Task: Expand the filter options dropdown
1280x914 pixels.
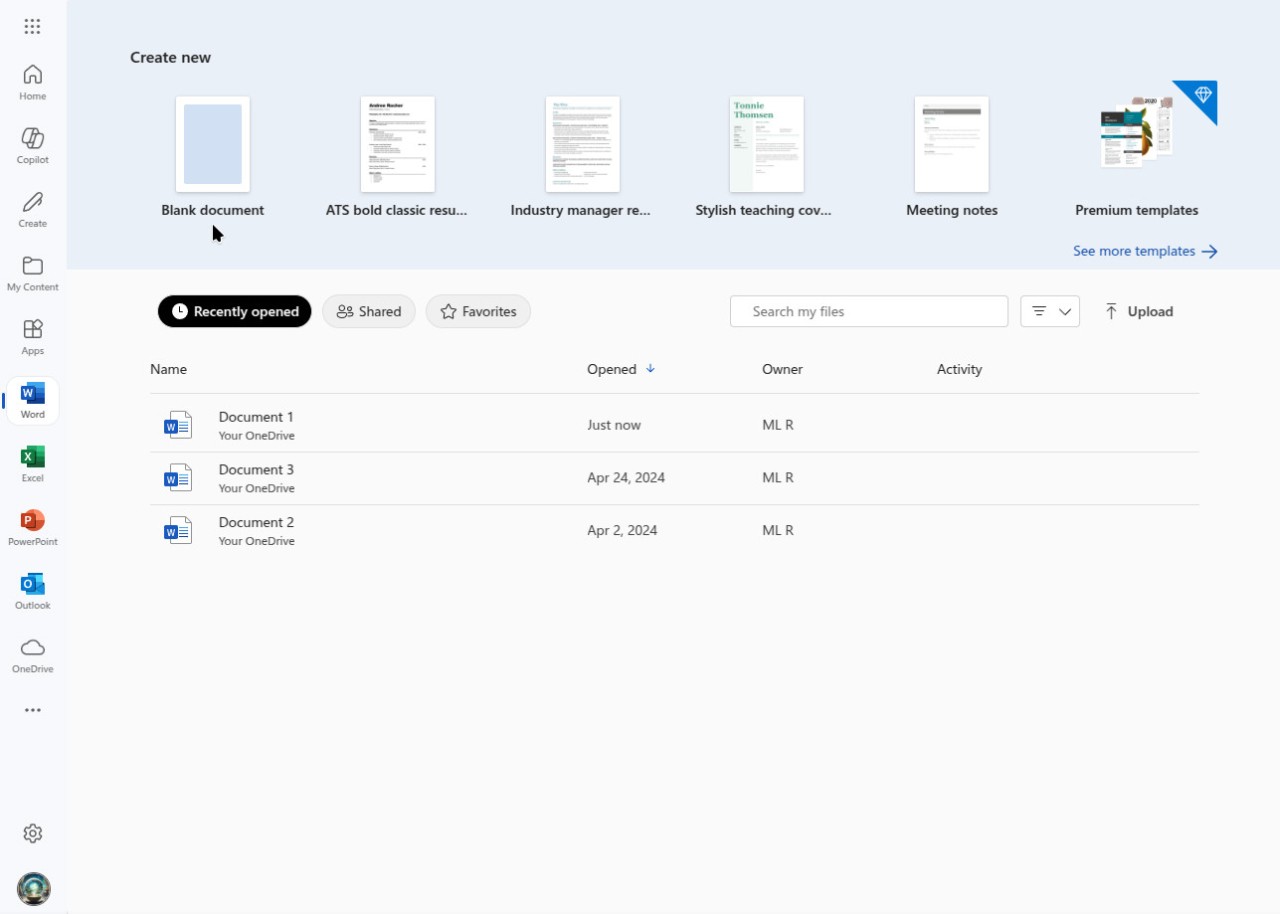Action: coord(1049,311)
